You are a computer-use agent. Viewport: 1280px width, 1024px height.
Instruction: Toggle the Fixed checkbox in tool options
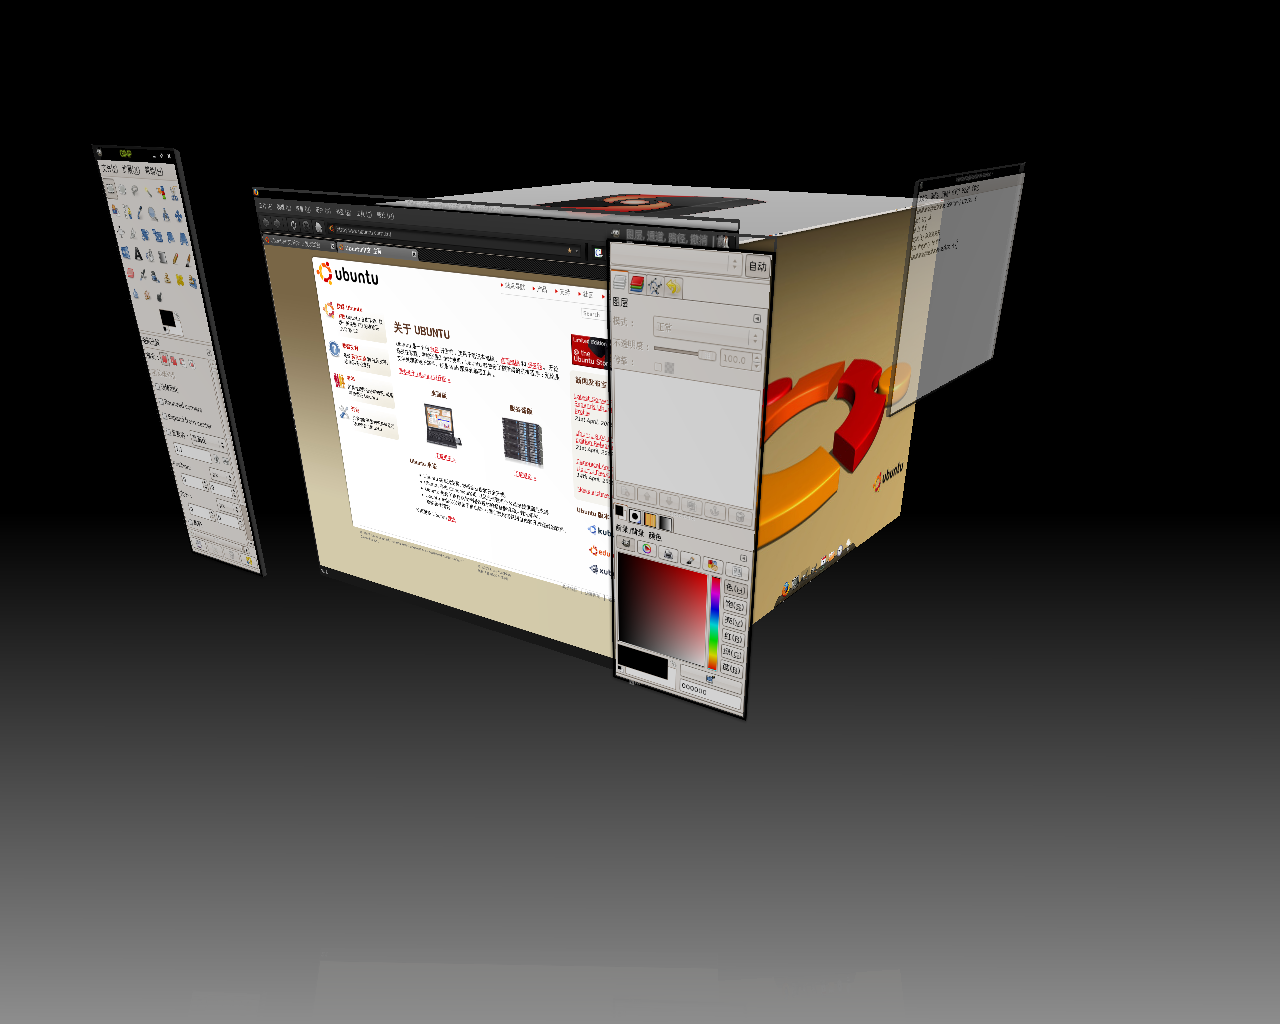click(169, 432)
